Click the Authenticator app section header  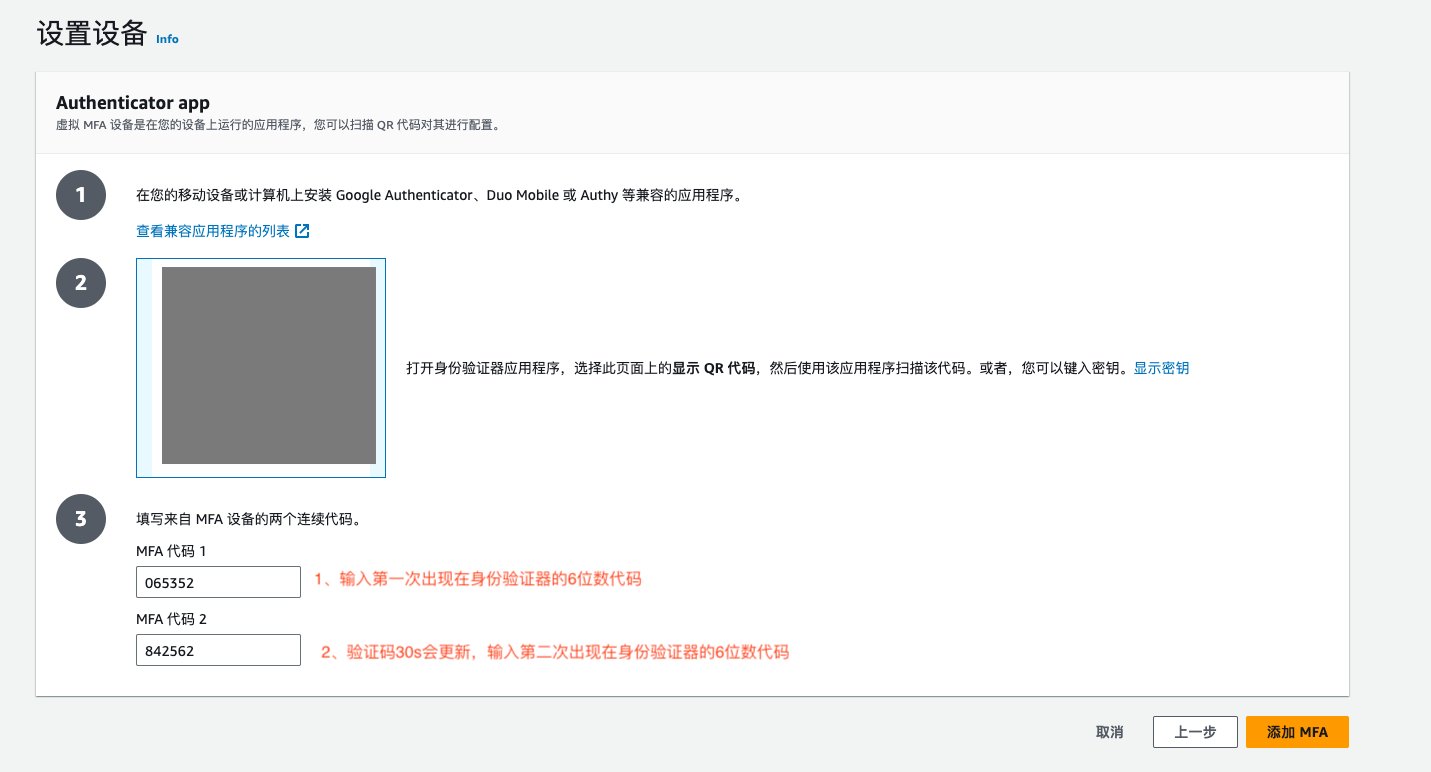132,103
